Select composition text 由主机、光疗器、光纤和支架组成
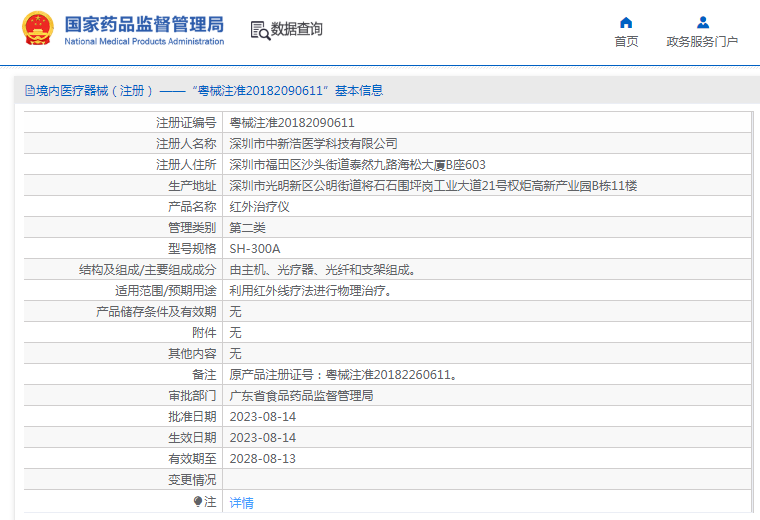 322,270
